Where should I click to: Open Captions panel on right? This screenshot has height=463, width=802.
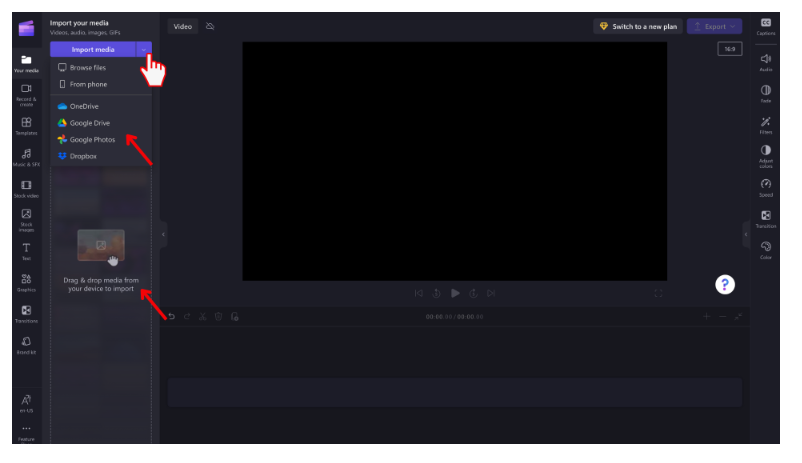coord(766,27)
